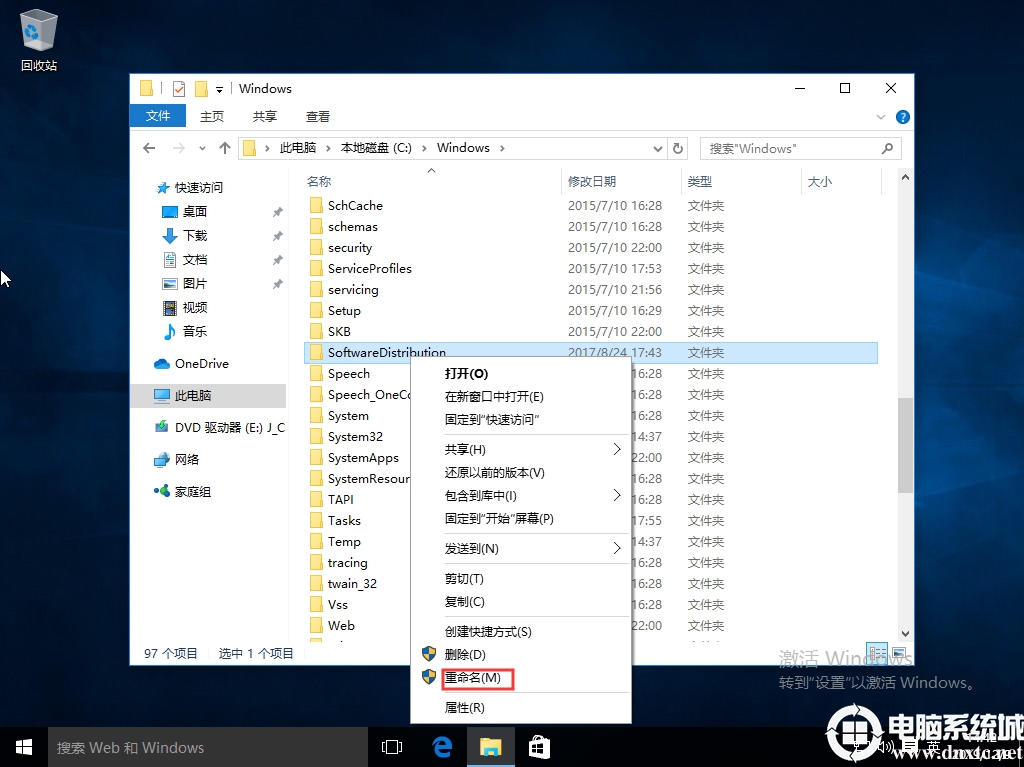Open the 文件 ribbon tab
This screenshot has height=767, width=1024.
[x=158, y=116]
